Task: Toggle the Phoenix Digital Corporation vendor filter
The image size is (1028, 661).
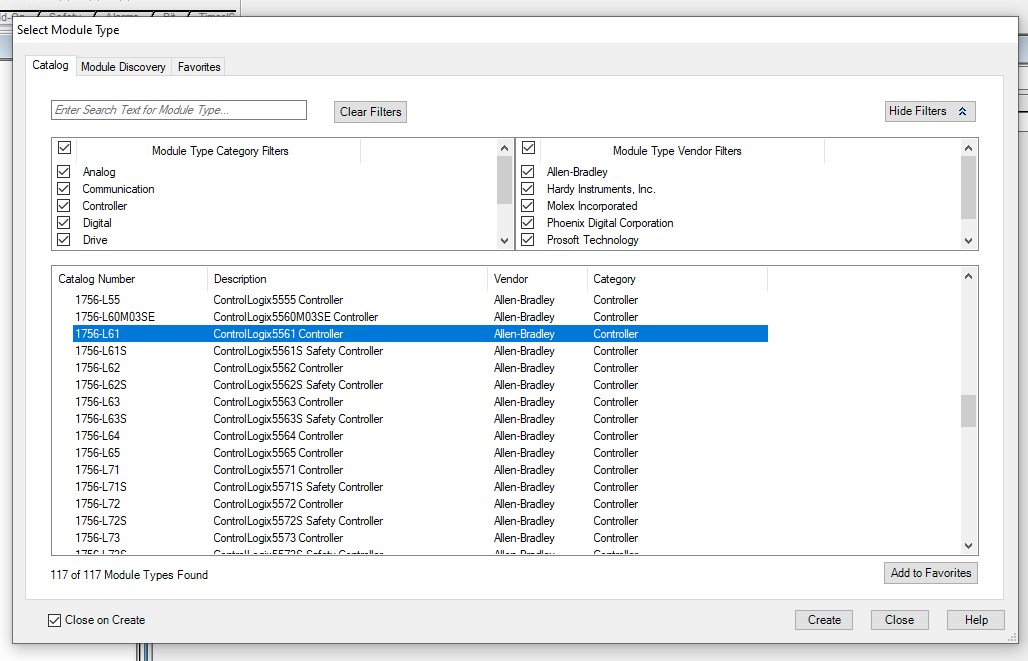Action: pyautogui.click(x=528, y=223)
